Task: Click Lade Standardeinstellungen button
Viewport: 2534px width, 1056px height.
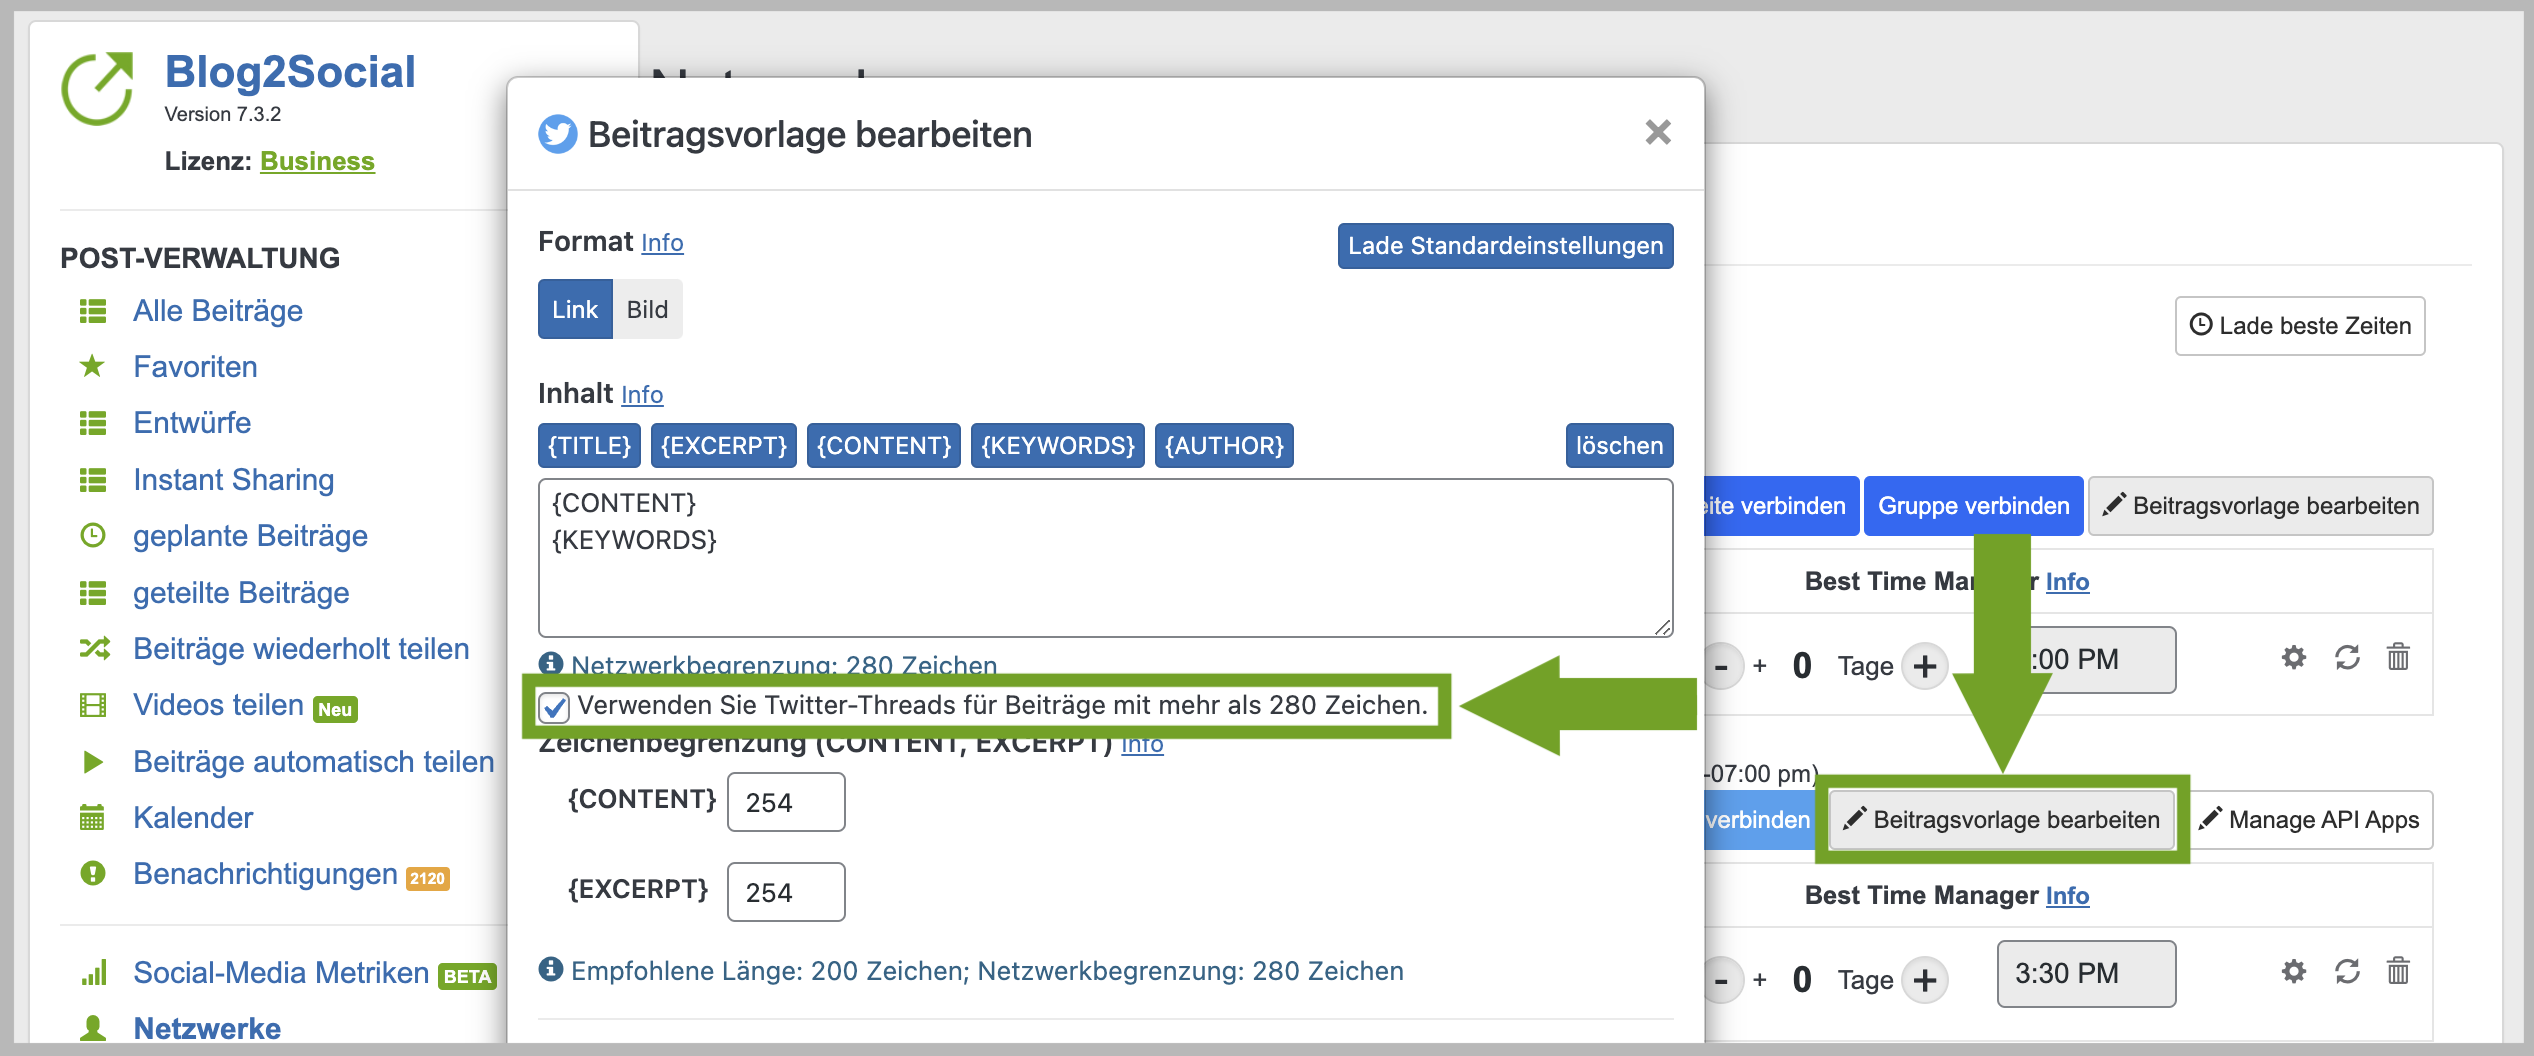Action: (x=1505, y=246)
